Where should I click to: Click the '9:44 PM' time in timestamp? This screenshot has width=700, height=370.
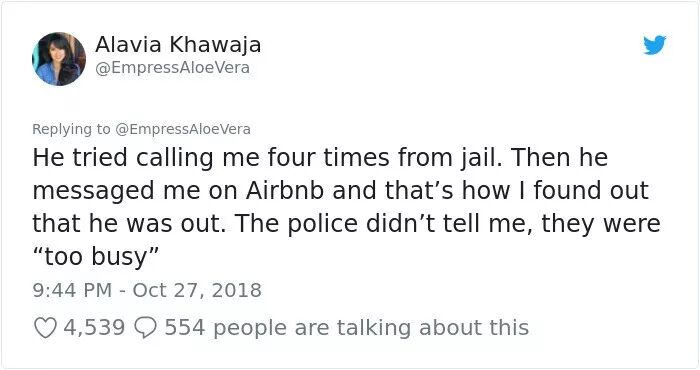(72, 290)
